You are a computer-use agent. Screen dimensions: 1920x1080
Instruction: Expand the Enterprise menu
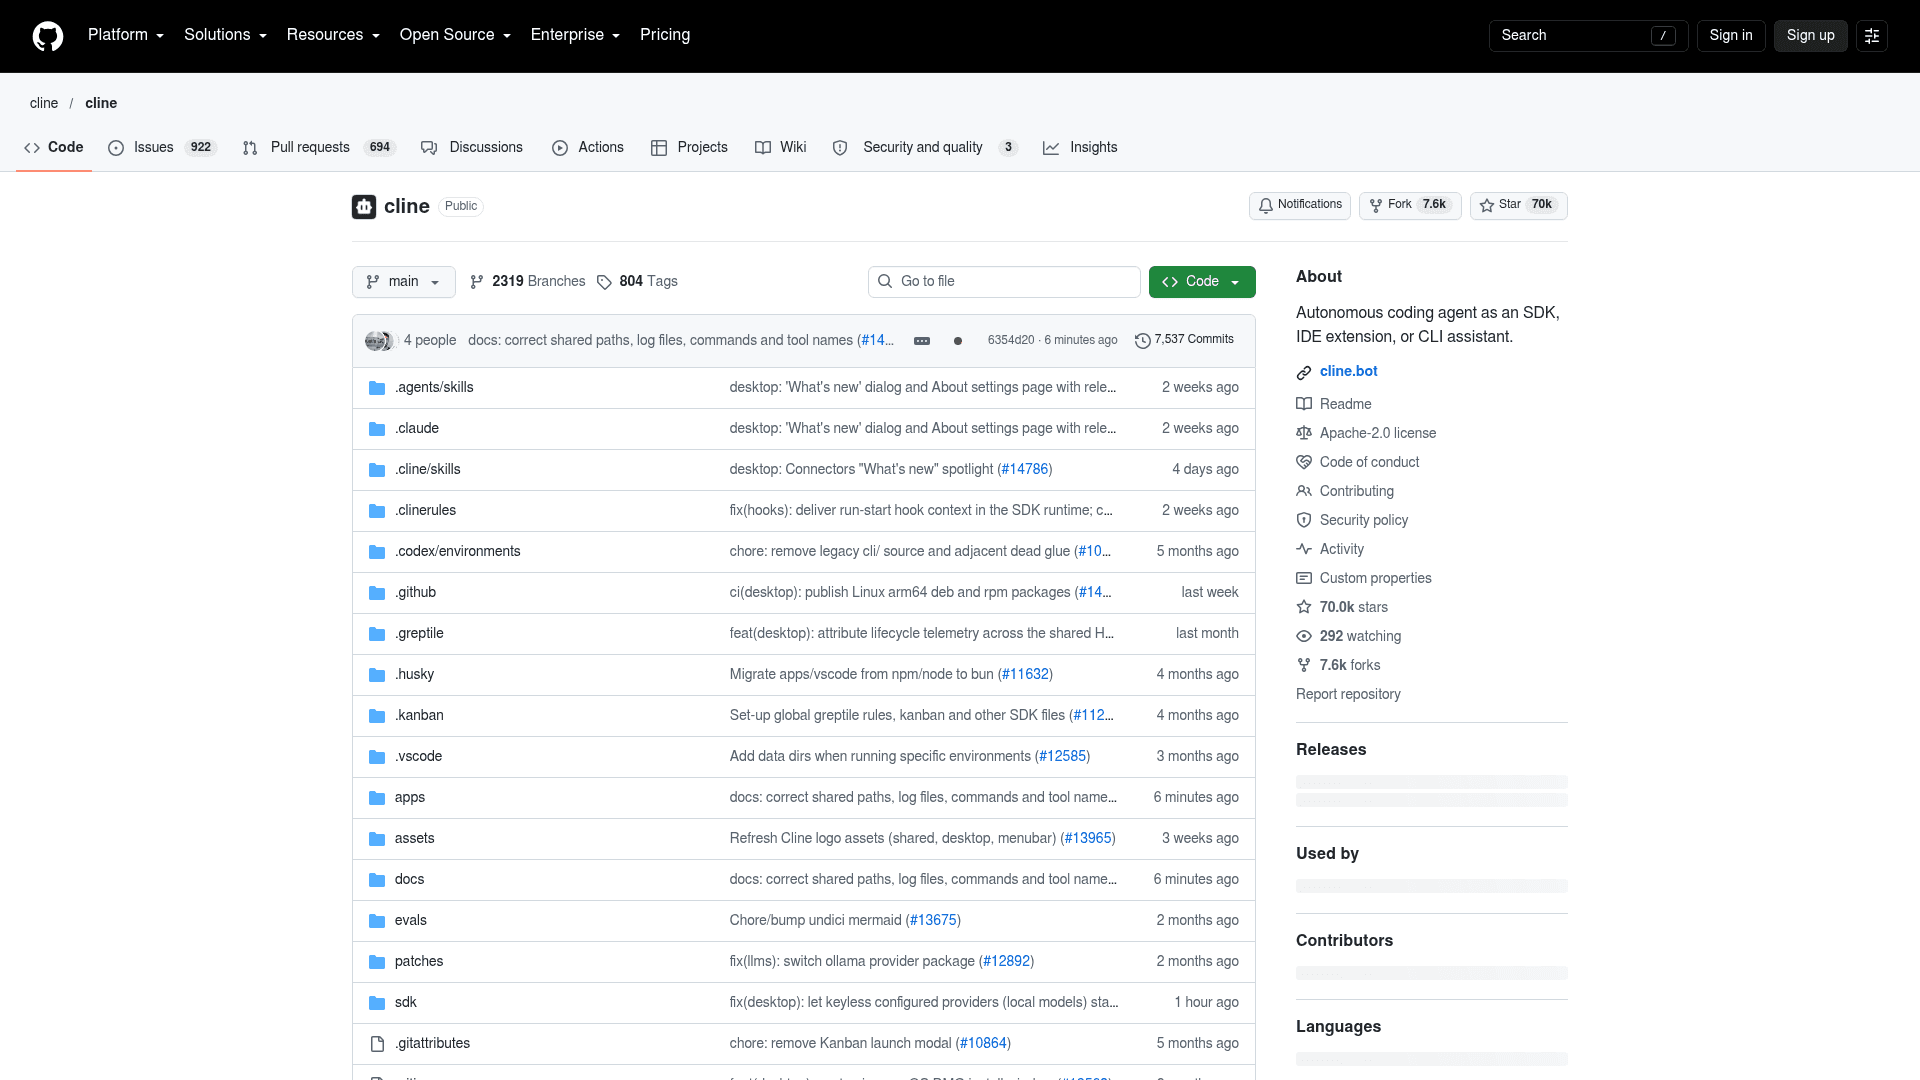575,35
